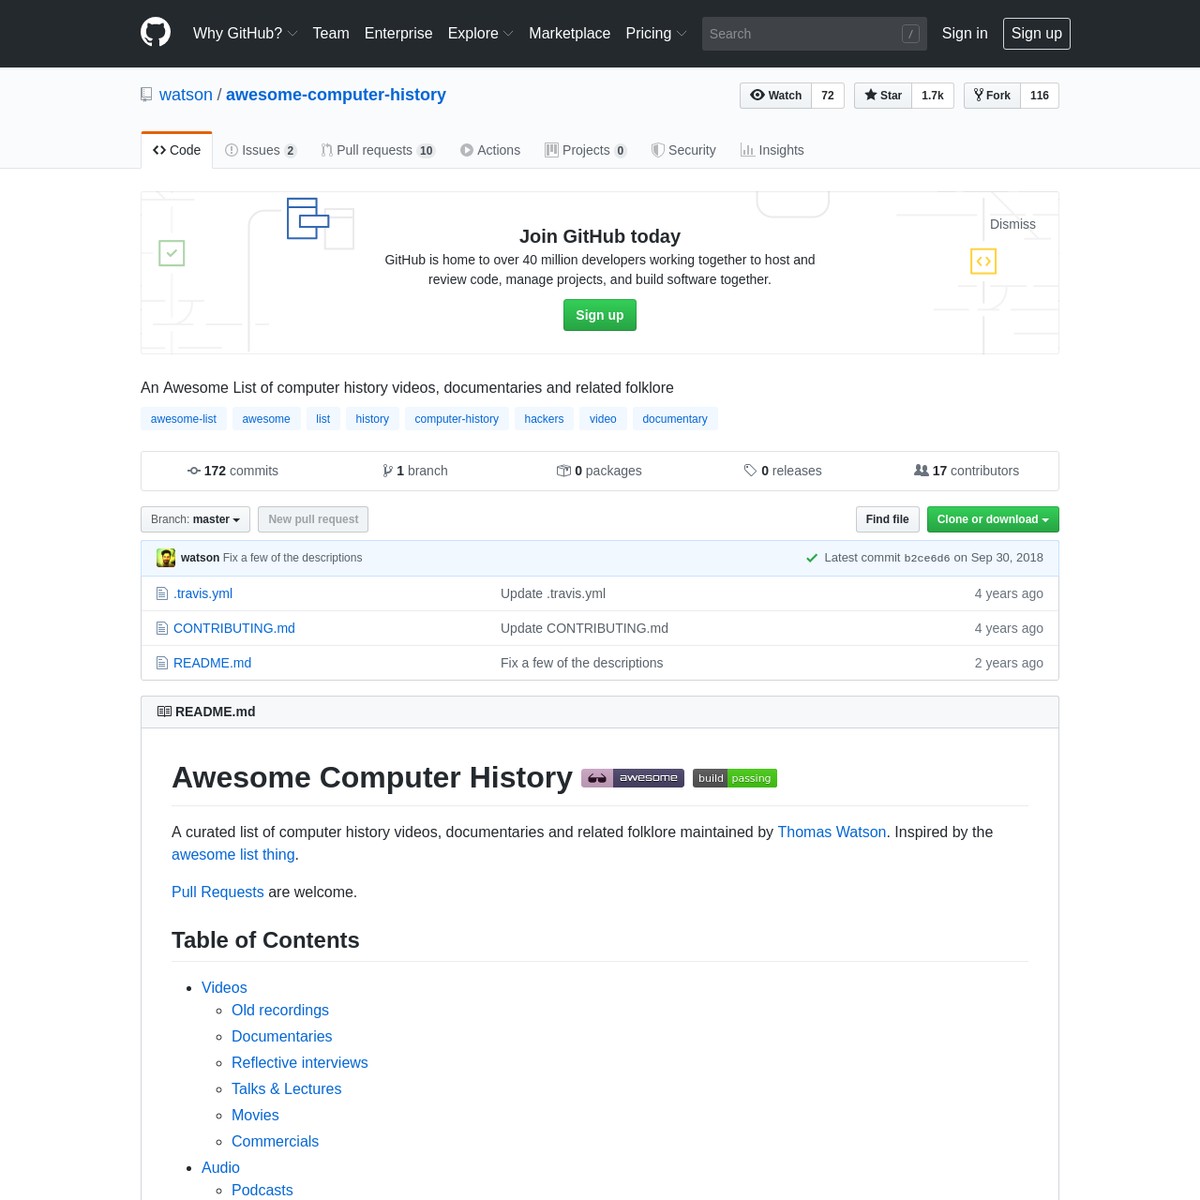Image resolution: width=1200 pixels, height=1200 pixels.
Task: Open the 0 packages page
Action: [x=599, y=471]
